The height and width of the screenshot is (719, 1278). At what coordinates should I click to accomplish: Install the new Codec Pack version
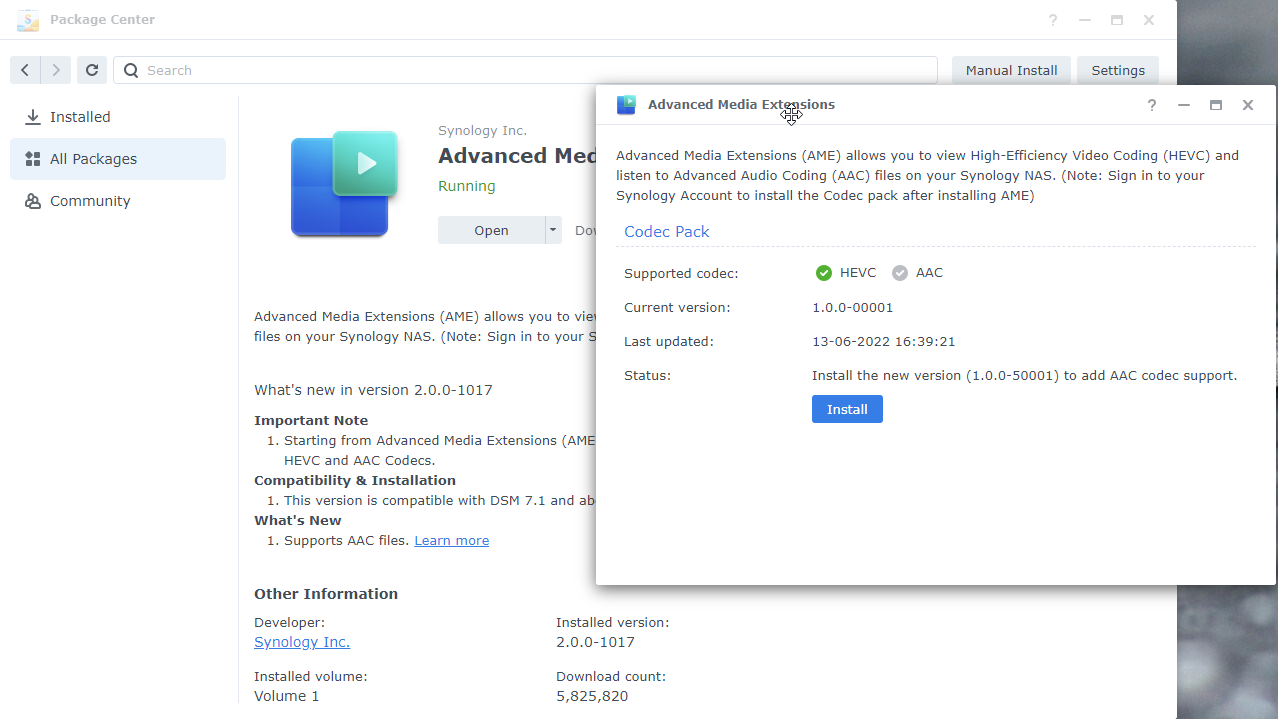[847, 408]
